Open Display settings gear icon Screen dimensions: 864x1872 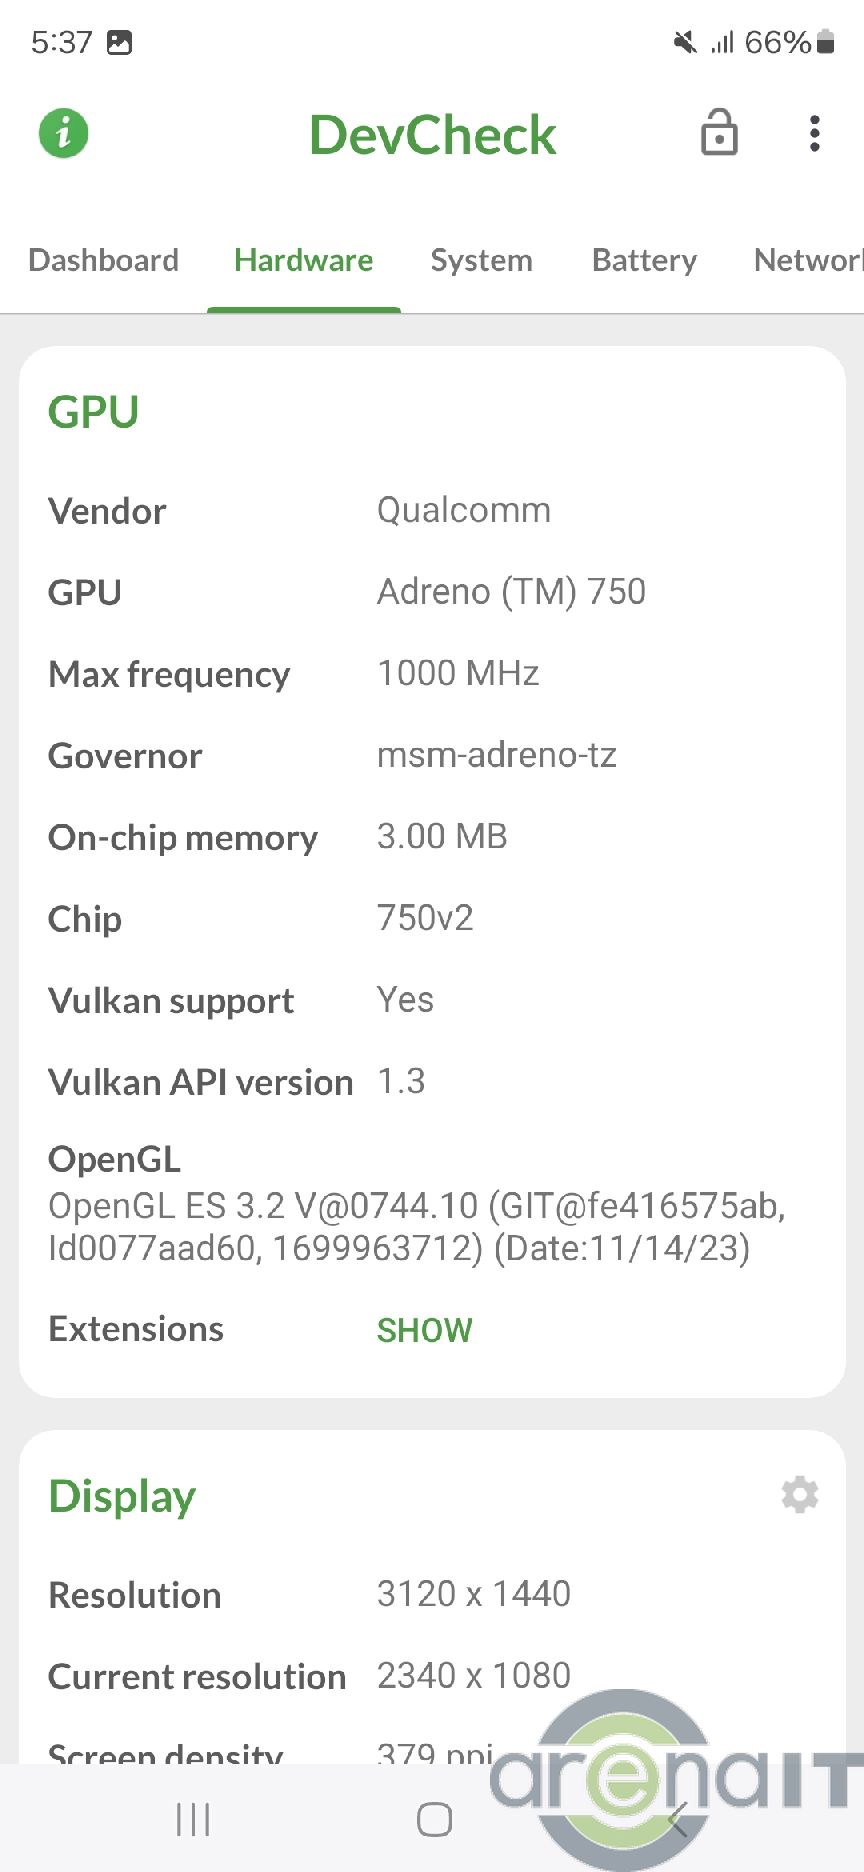click(x=800, y=1495)
